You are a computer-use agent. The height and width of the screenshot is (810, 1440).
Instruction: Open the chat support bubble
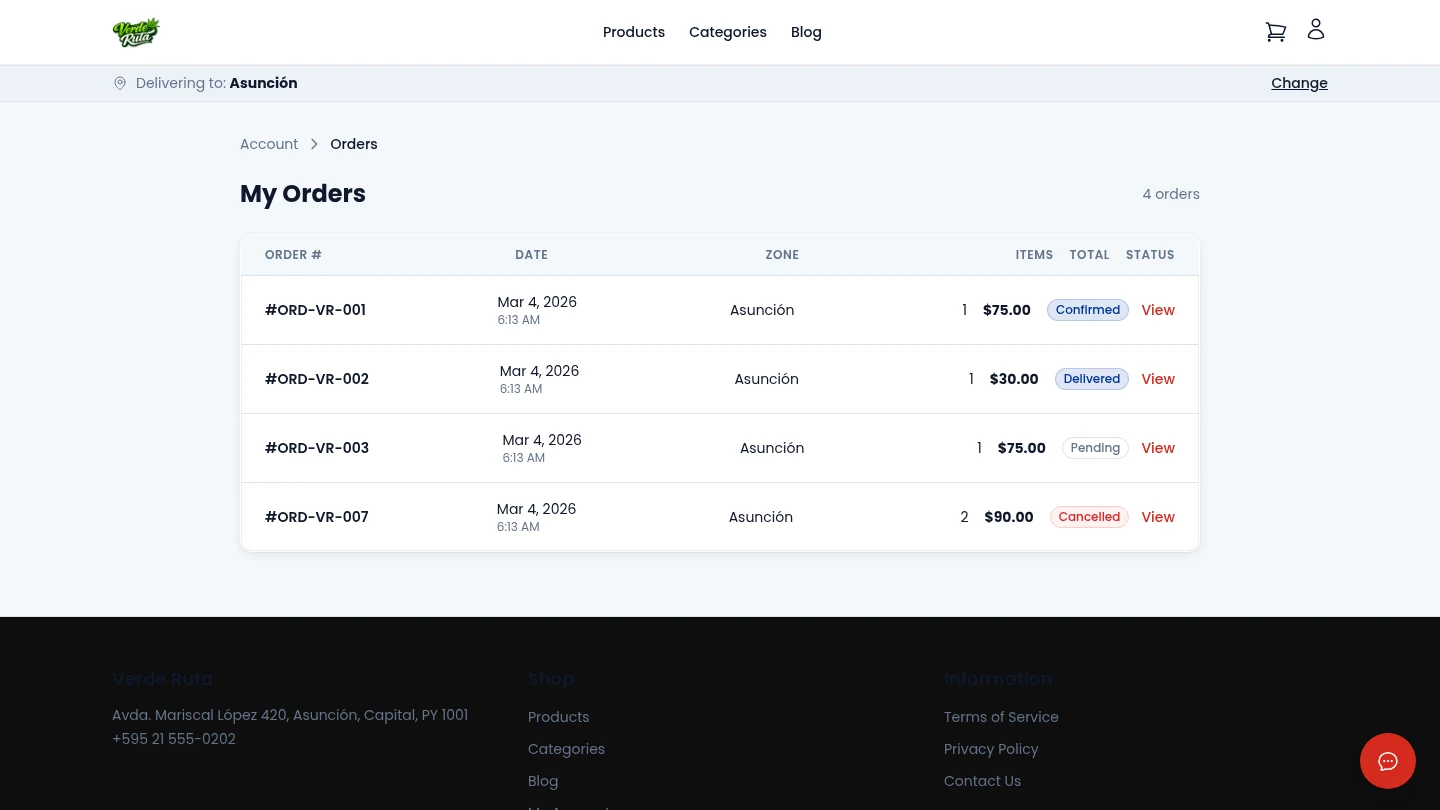(1387, 761)
